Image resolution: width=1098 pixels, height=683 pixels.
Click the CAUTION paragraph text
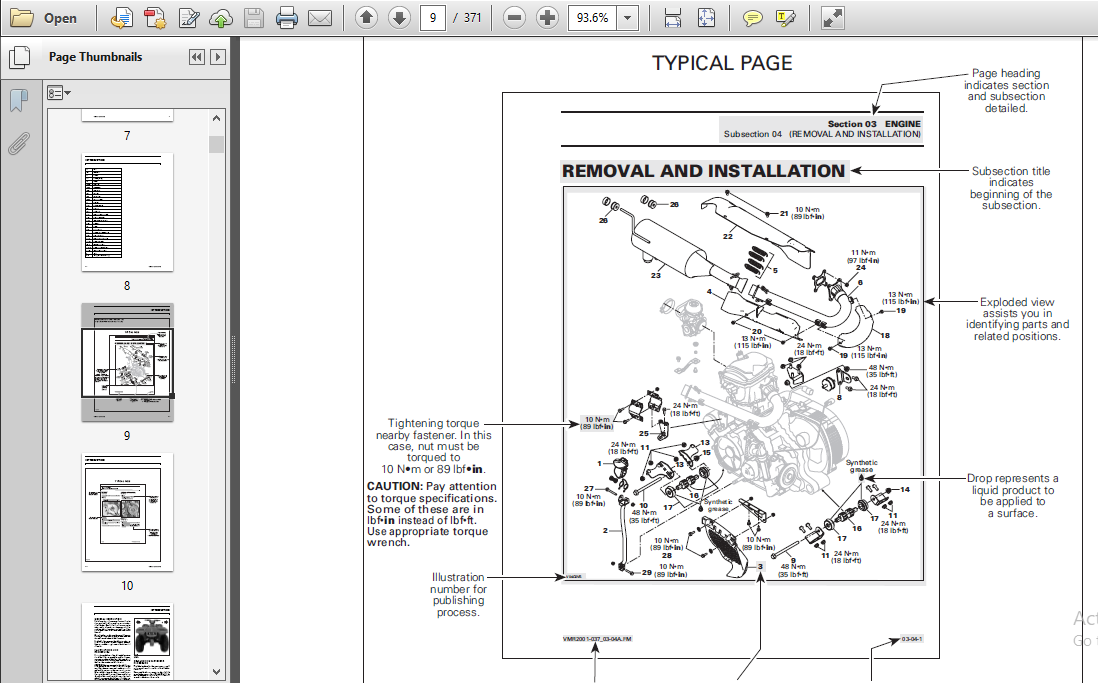[x=431, y=514]
